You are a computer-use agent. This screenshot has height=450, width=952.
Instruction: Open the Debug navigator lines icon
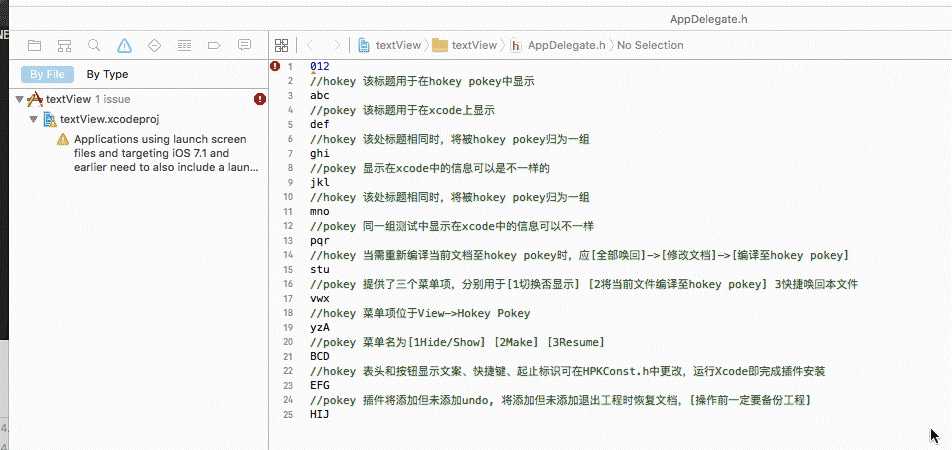click(x=185, y=45)
